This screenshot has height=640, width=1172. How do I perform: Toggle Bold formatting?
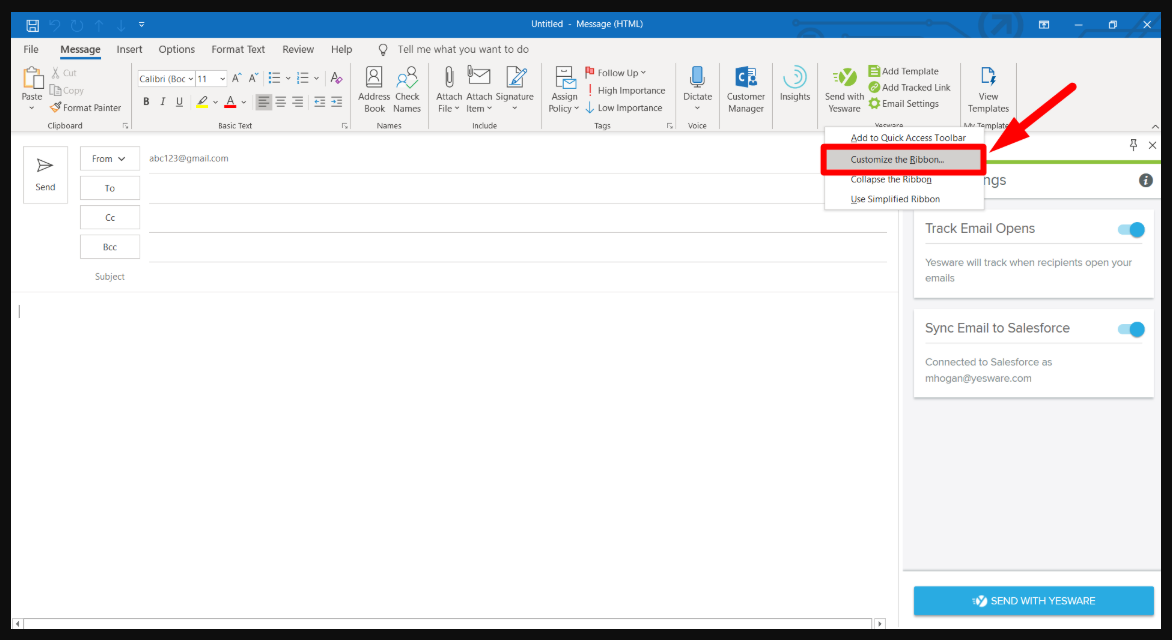click(x=146, y=102)
